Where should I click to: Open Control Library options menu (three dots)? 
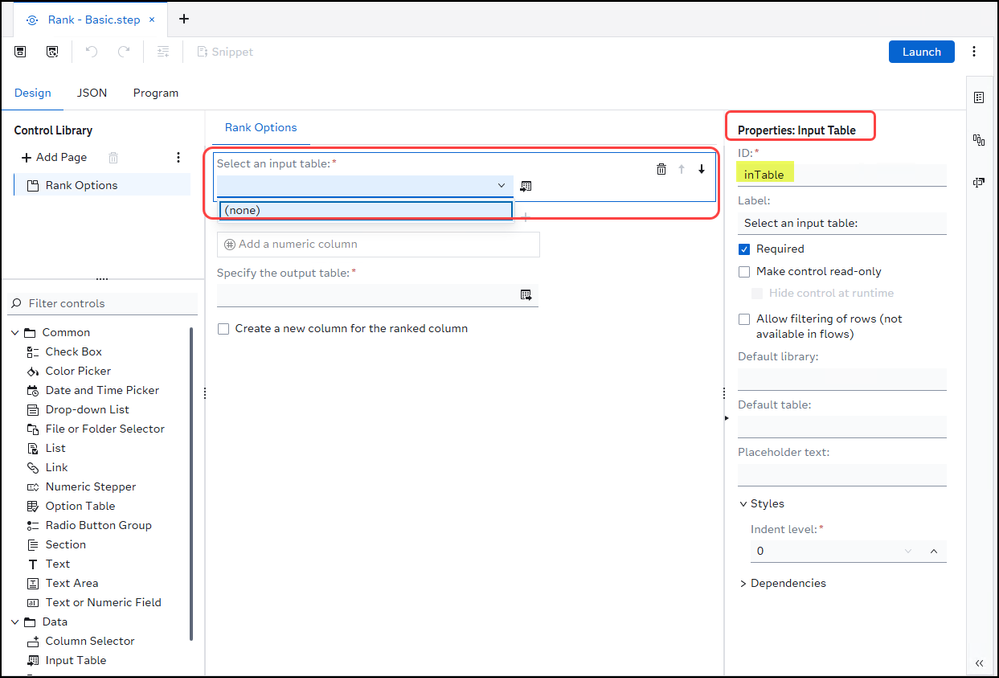point(178,157)
